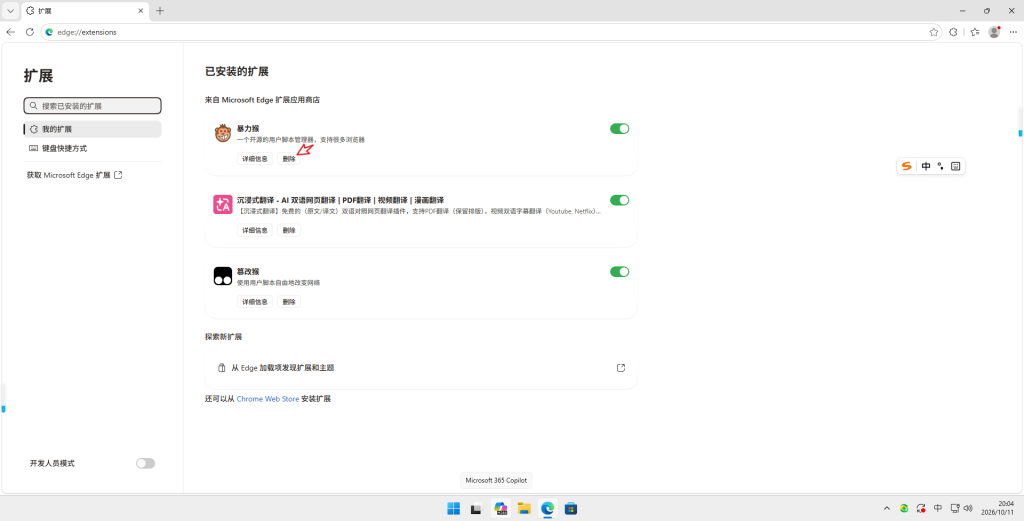Screen dimensions: 1024x521
Task: Close the 扩展 tab
Action: click(141, 10)
